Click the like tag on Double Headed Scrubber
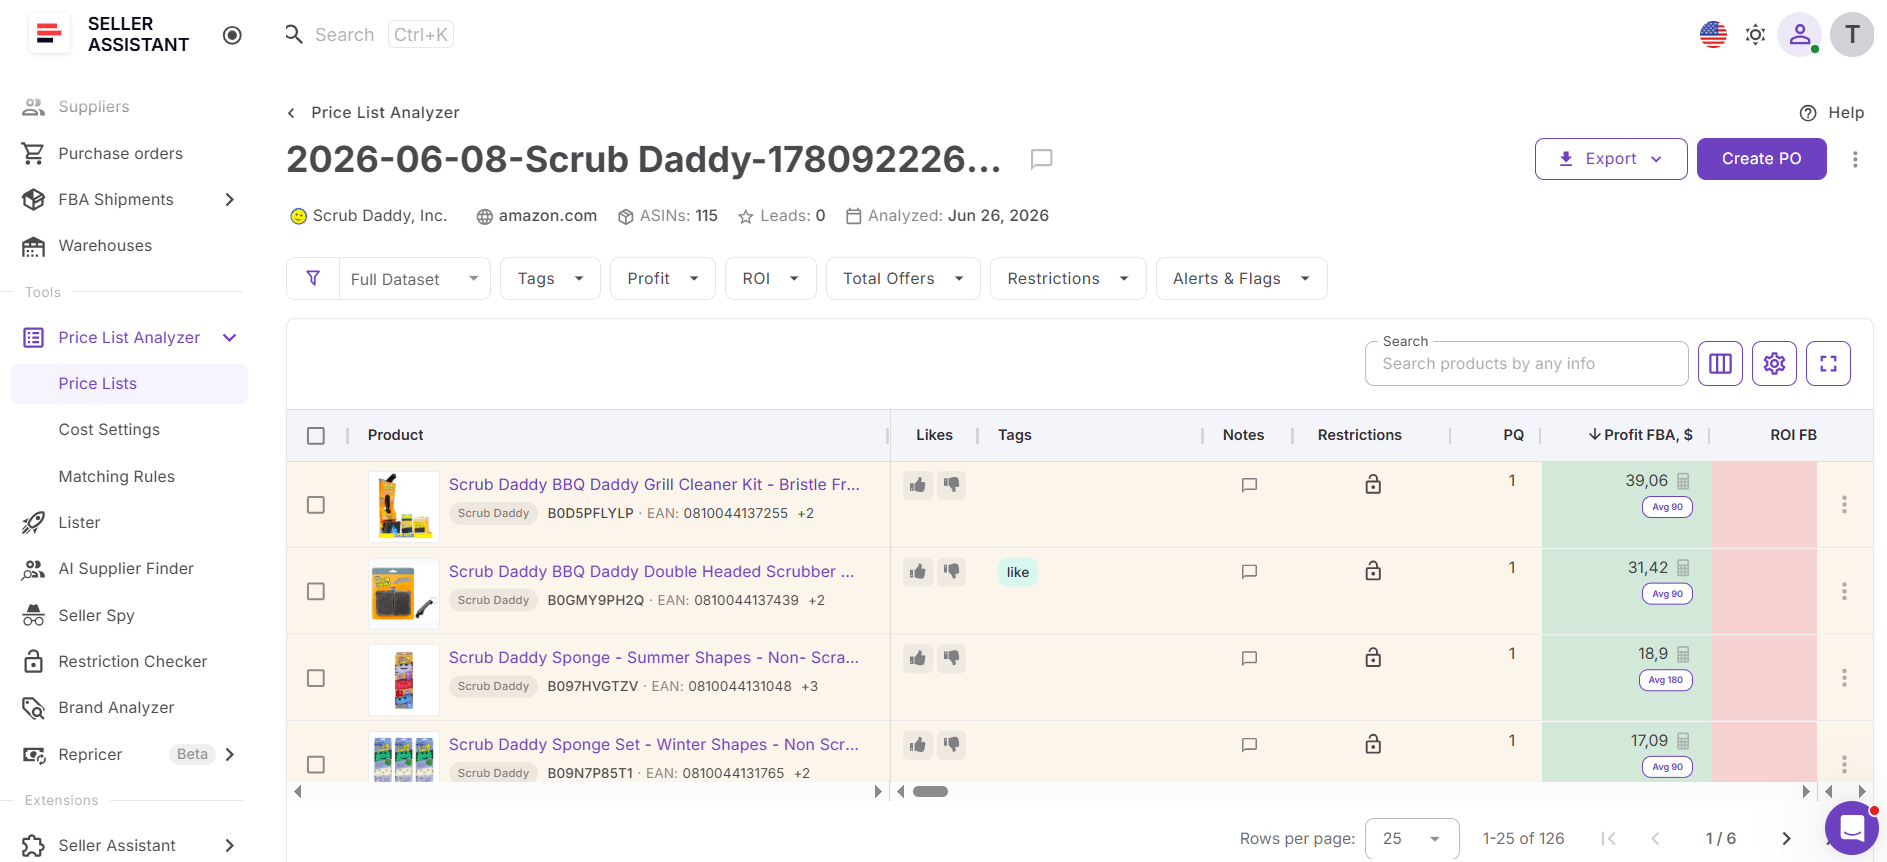This screenshot has height=862, width=1887. [x=1018, y=572]
